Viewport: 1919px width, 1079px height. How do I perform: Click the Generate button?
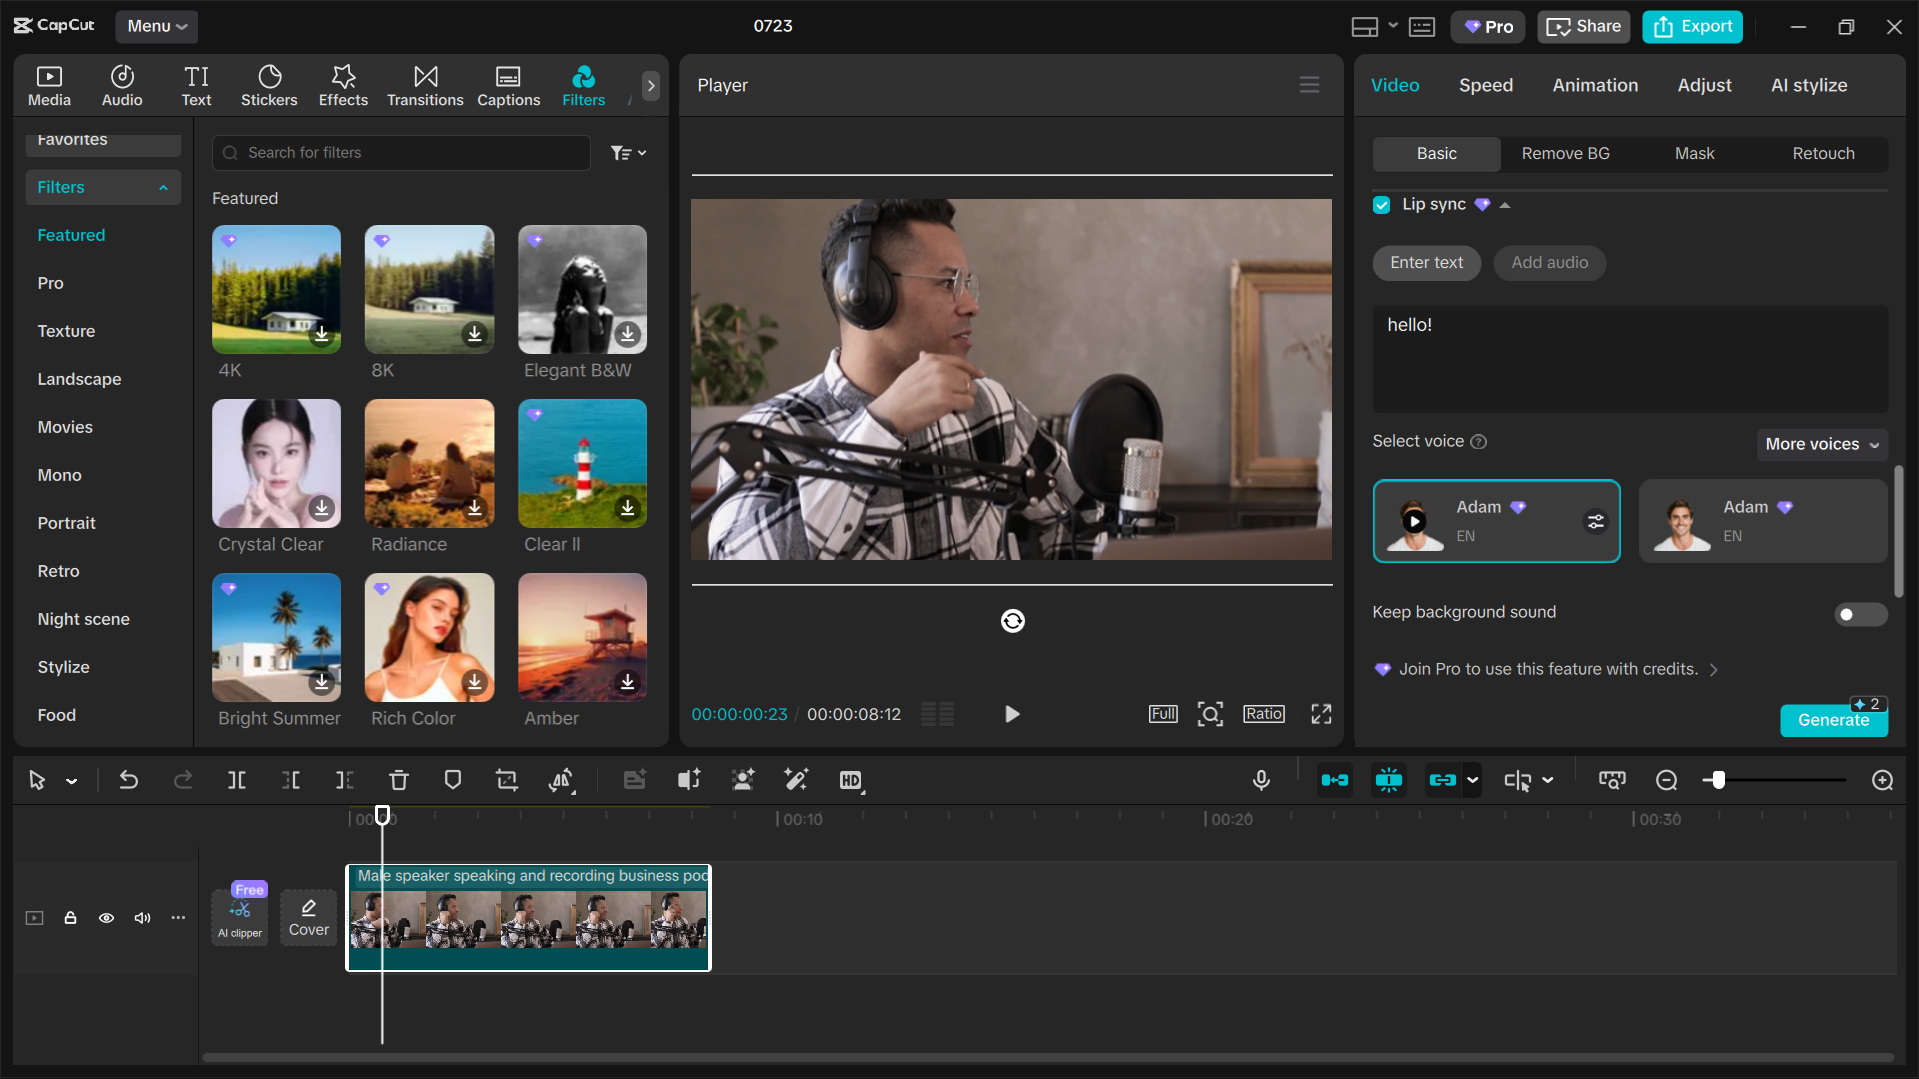[x=1833, y=719]
